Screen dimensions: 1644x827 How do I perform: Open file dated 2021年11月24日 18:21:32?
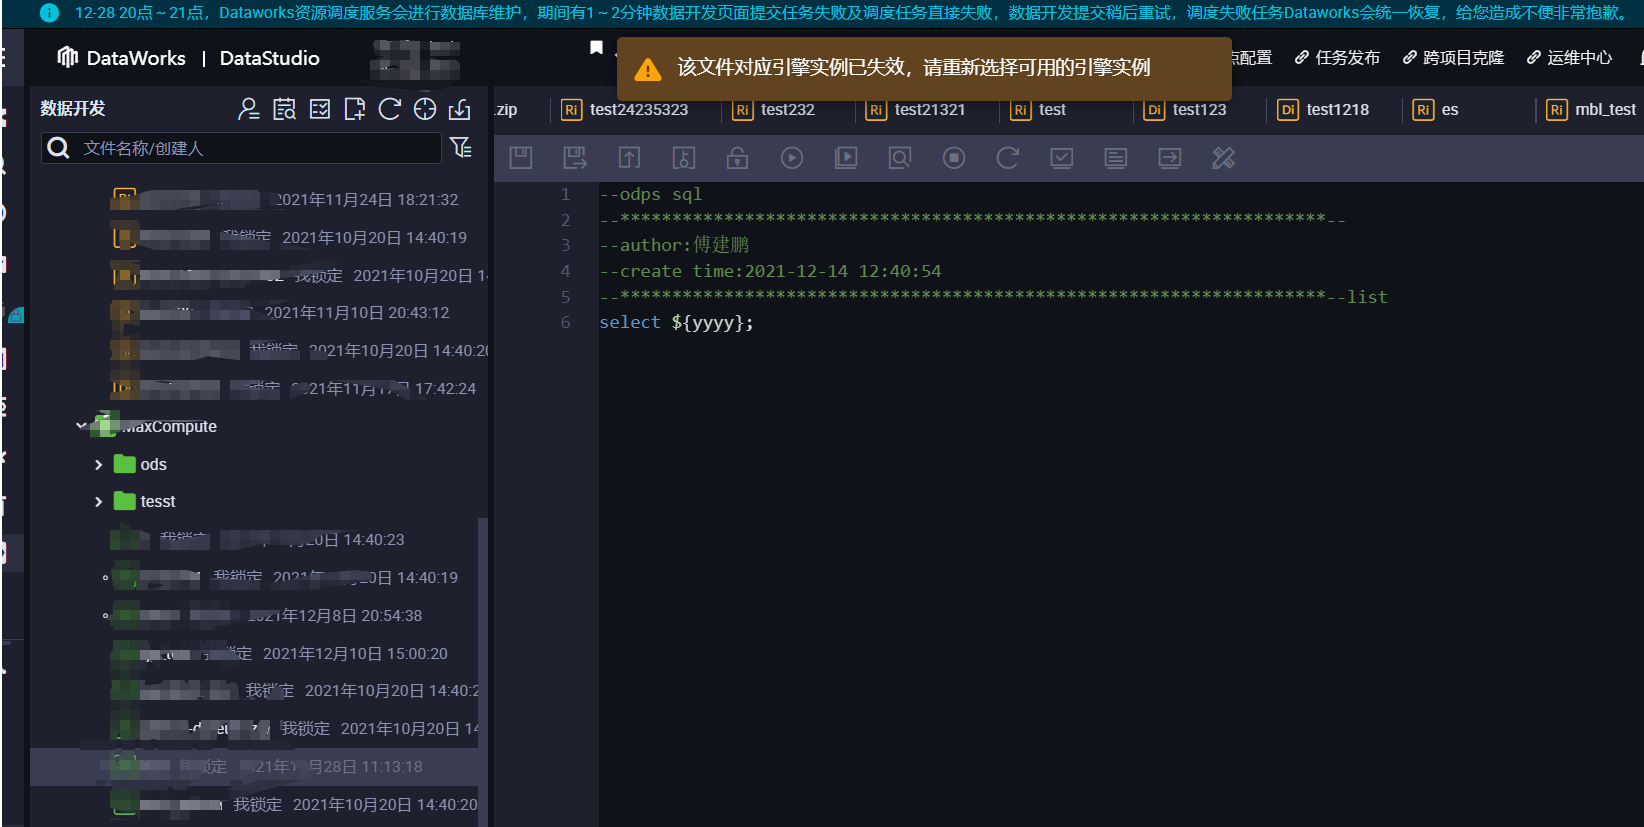(259, 200)
